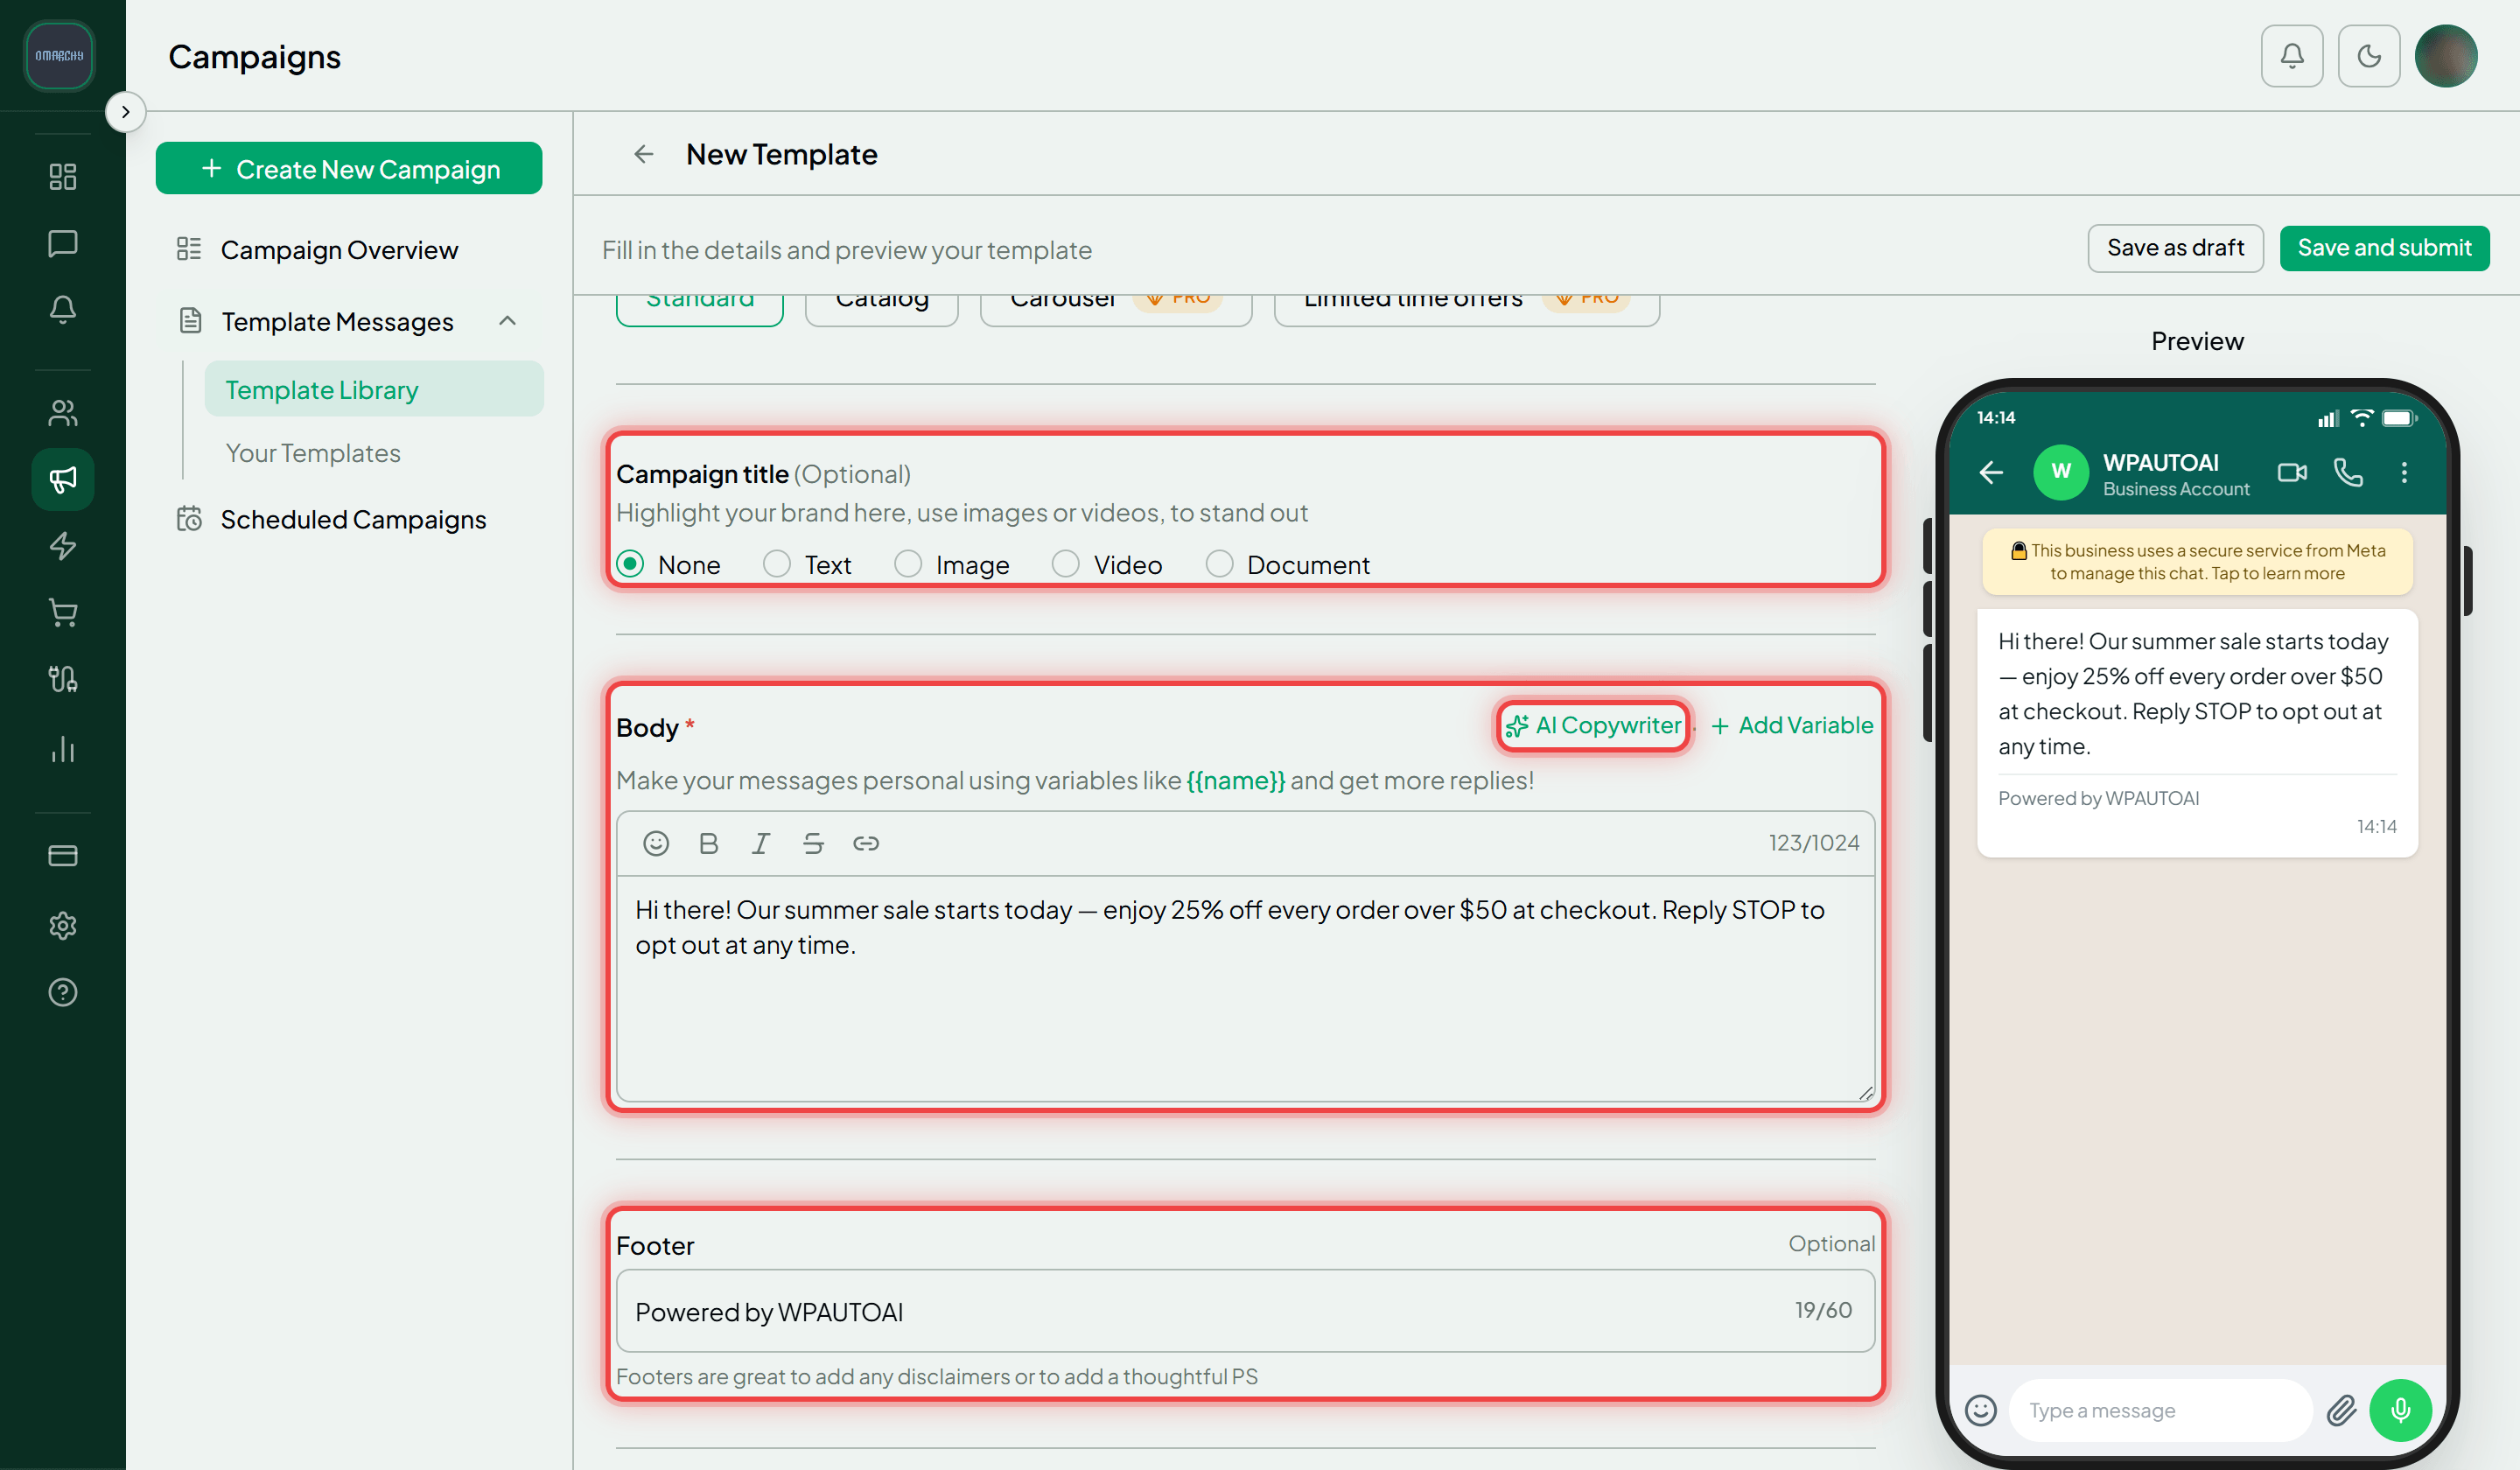Click the body text area resize handle
Image resolution: width=2520 pixels, height=1470 pixels.
(x=1865, y=1092)
